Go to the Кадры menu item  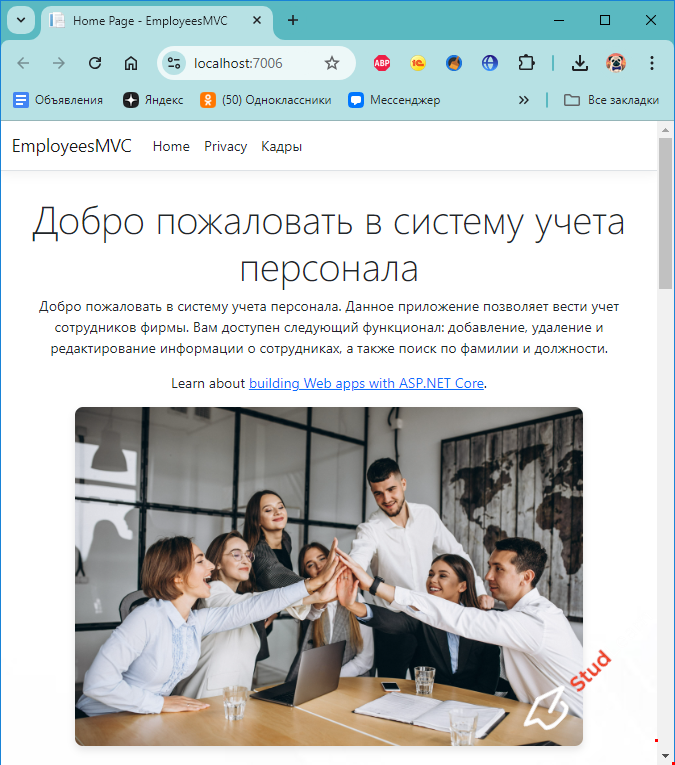281,146
